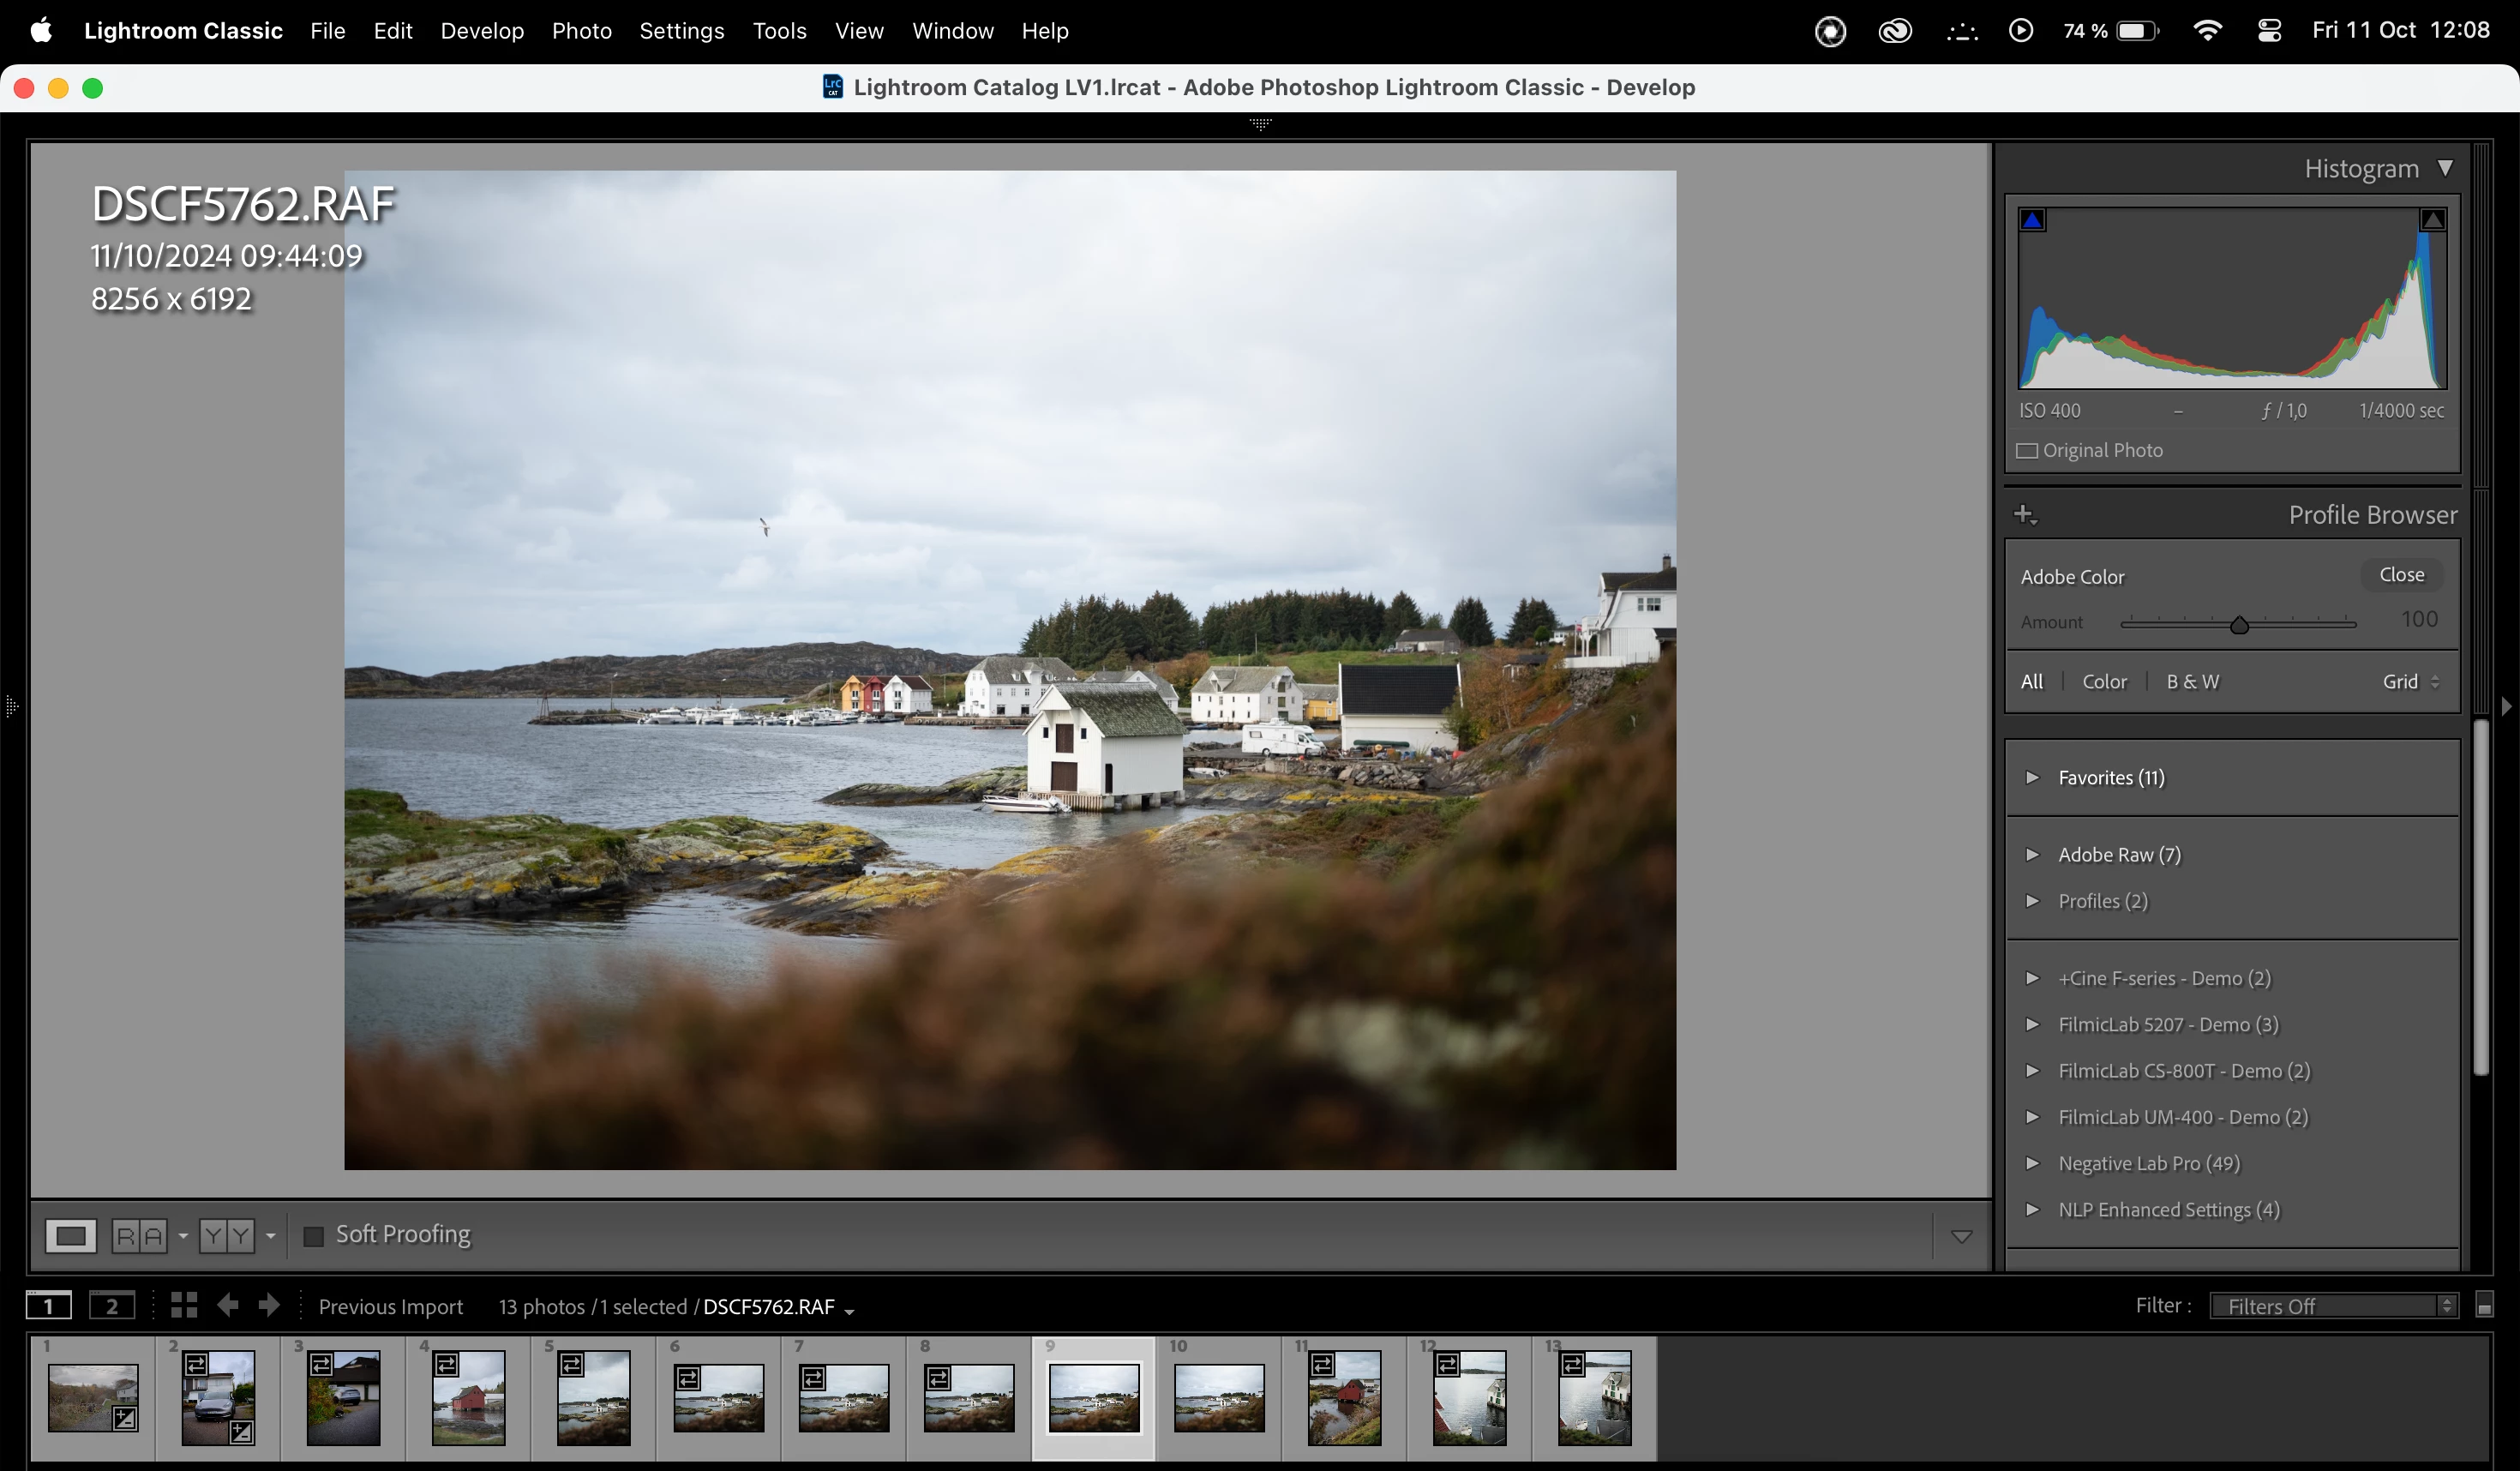Close the Profile Browser
Screen dimensions: 2520x1471
point(2401,575)
